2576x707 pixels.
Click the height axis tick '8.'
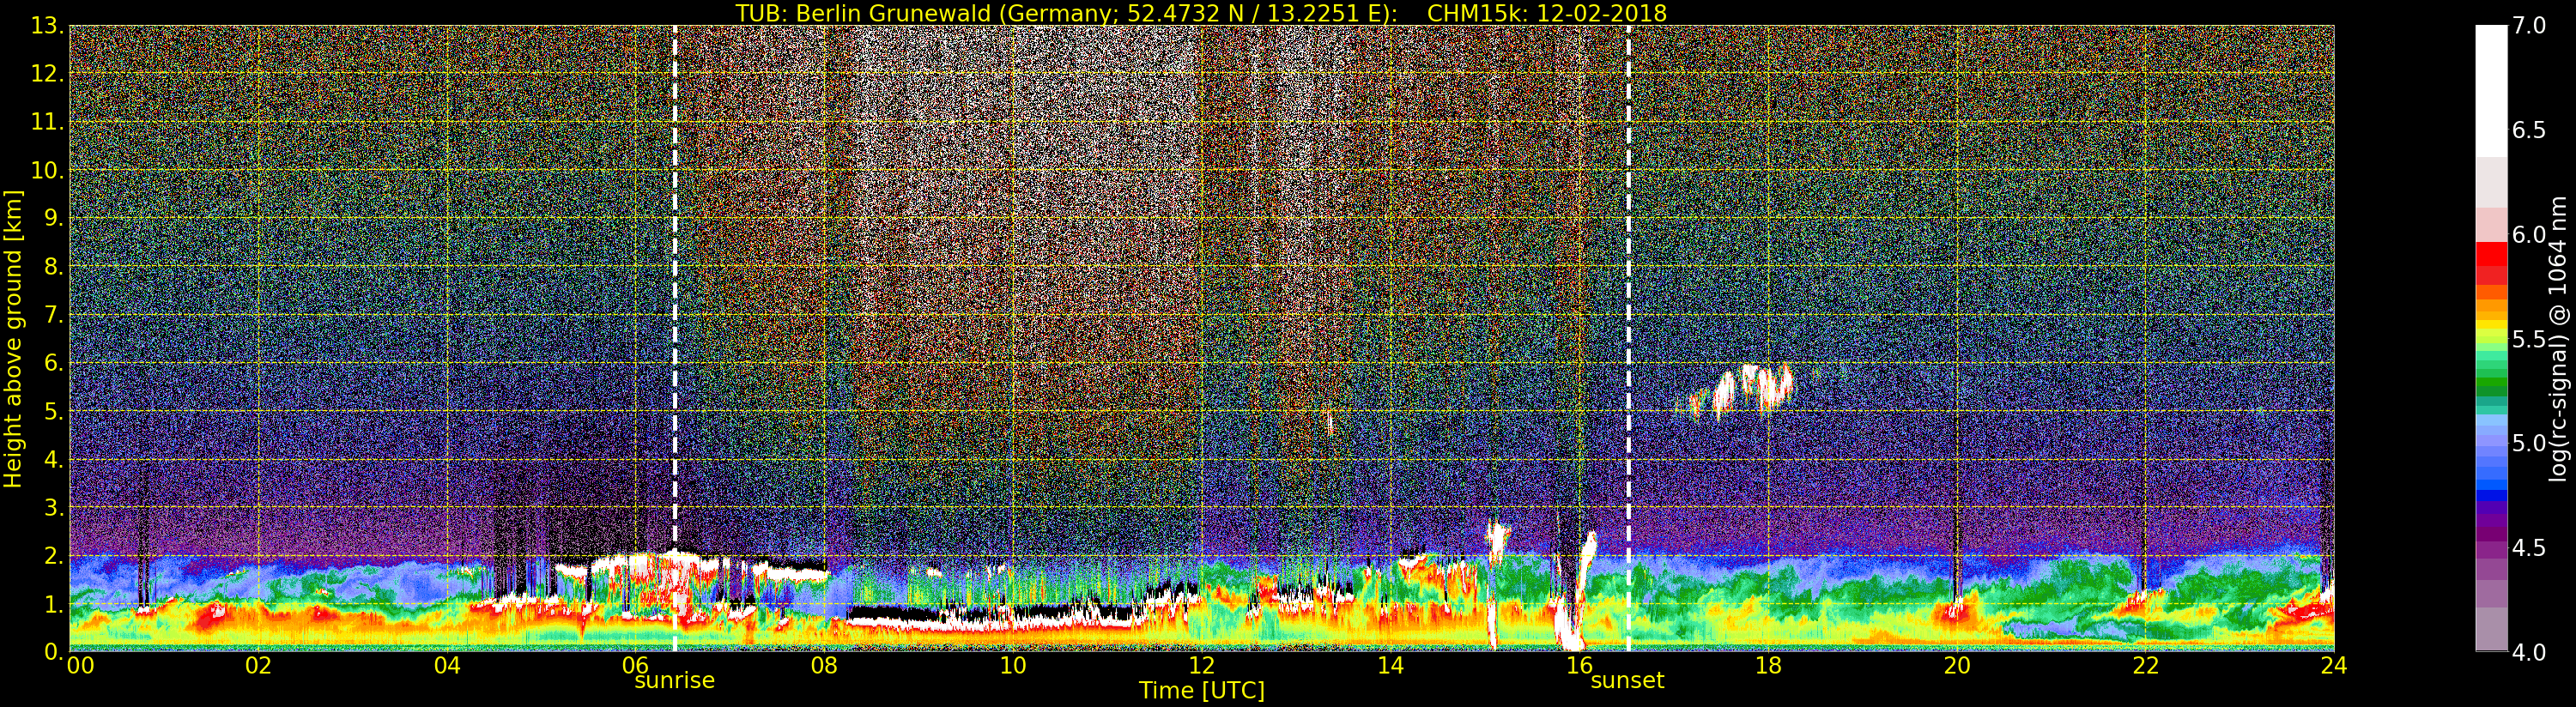click(x=54, y=267)
